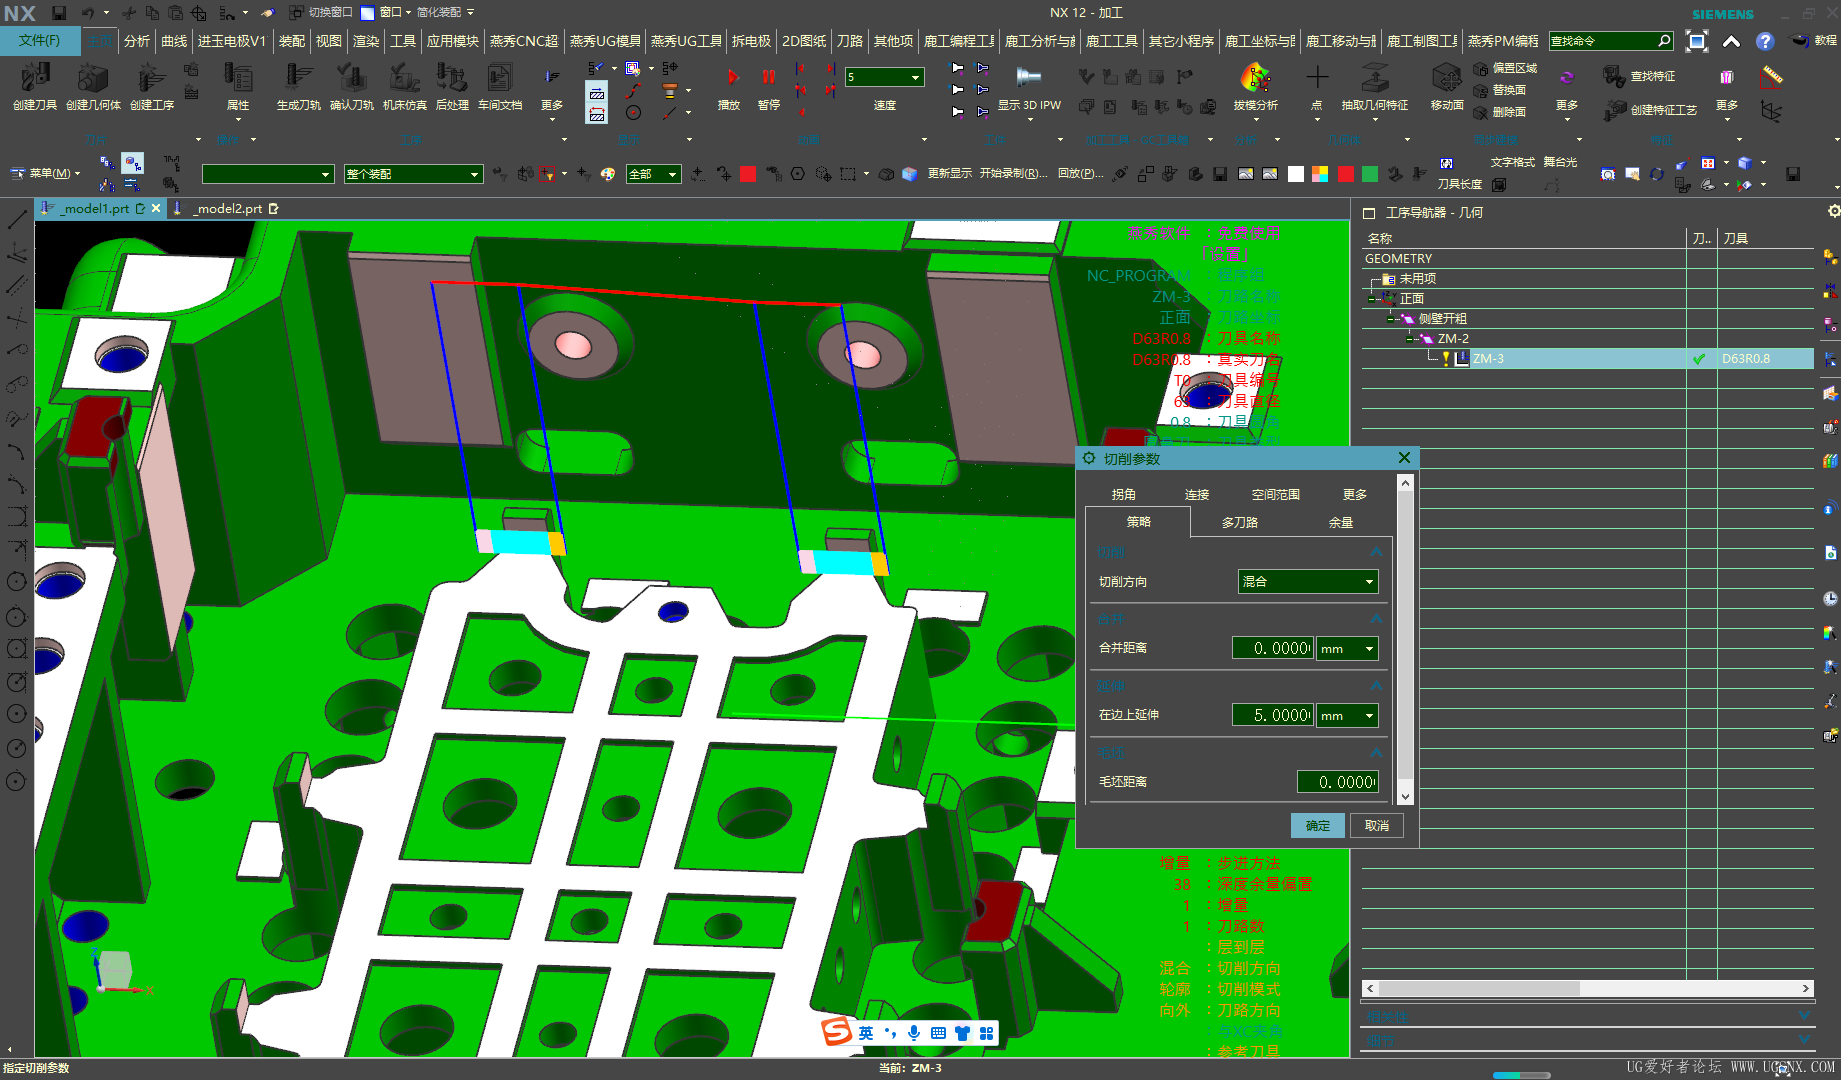Select the ZM-3 operation row
The width and height of the screenshot is (1841, 1080).
1587,359
